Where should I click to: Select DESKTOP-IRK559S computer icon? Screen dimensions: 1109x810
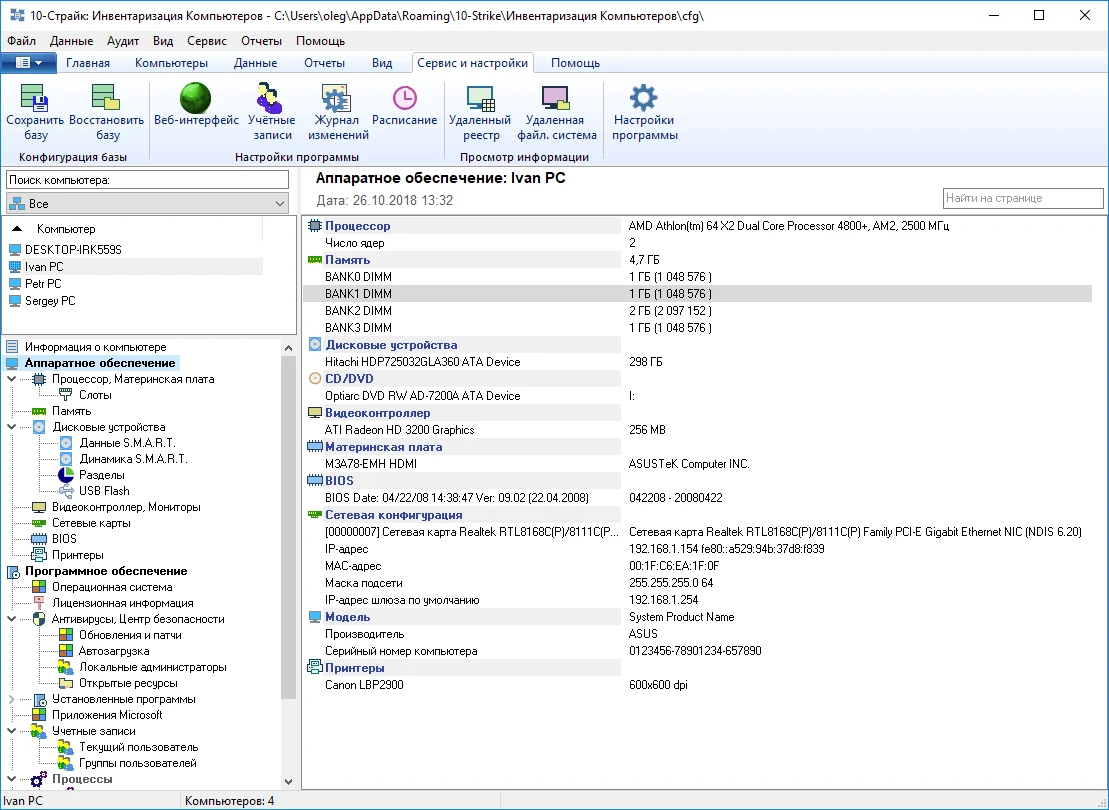tap(15, 250)
